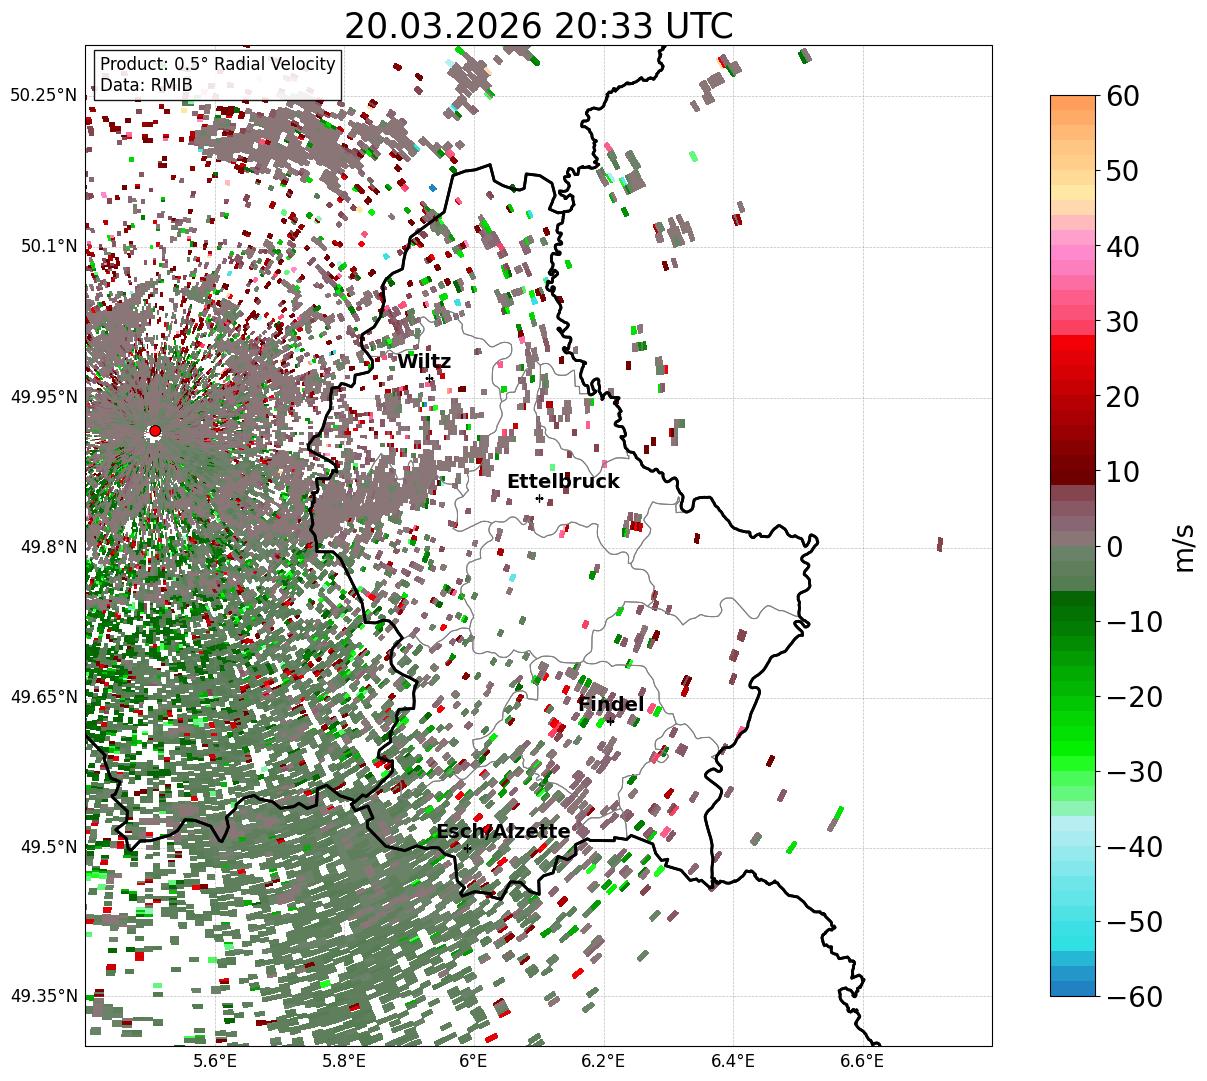The height and width of the screenshot is (1081, 1207).
Task: Click the 50.25°N latitude tick label
Action: click(43, 96)
